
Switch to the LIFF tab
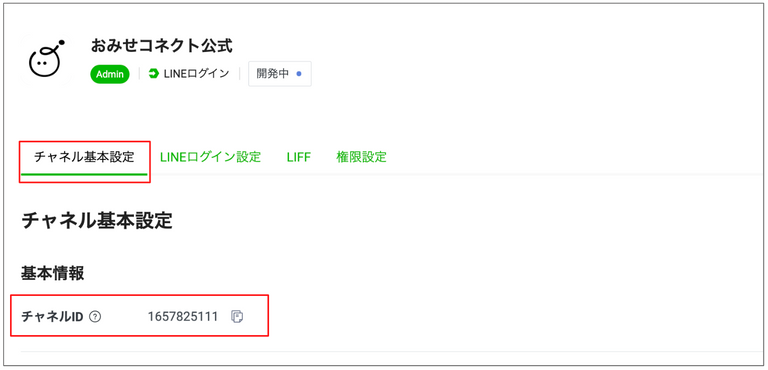point(299,157)
